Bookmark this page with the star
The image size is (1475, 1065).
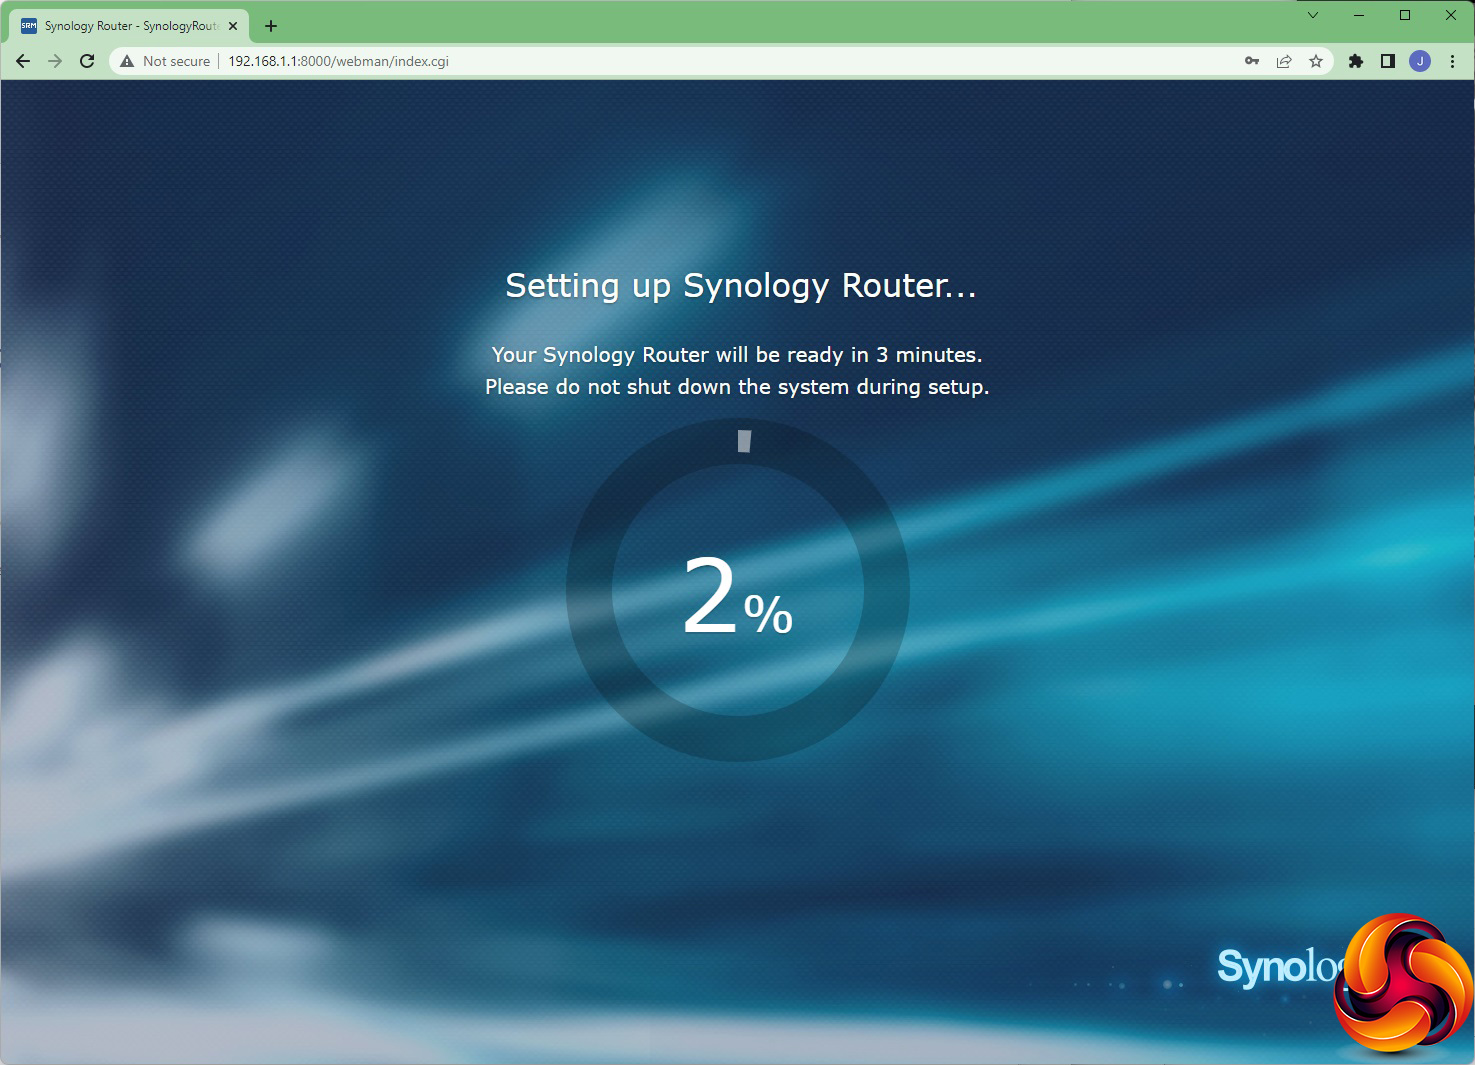coord(1316,61)
